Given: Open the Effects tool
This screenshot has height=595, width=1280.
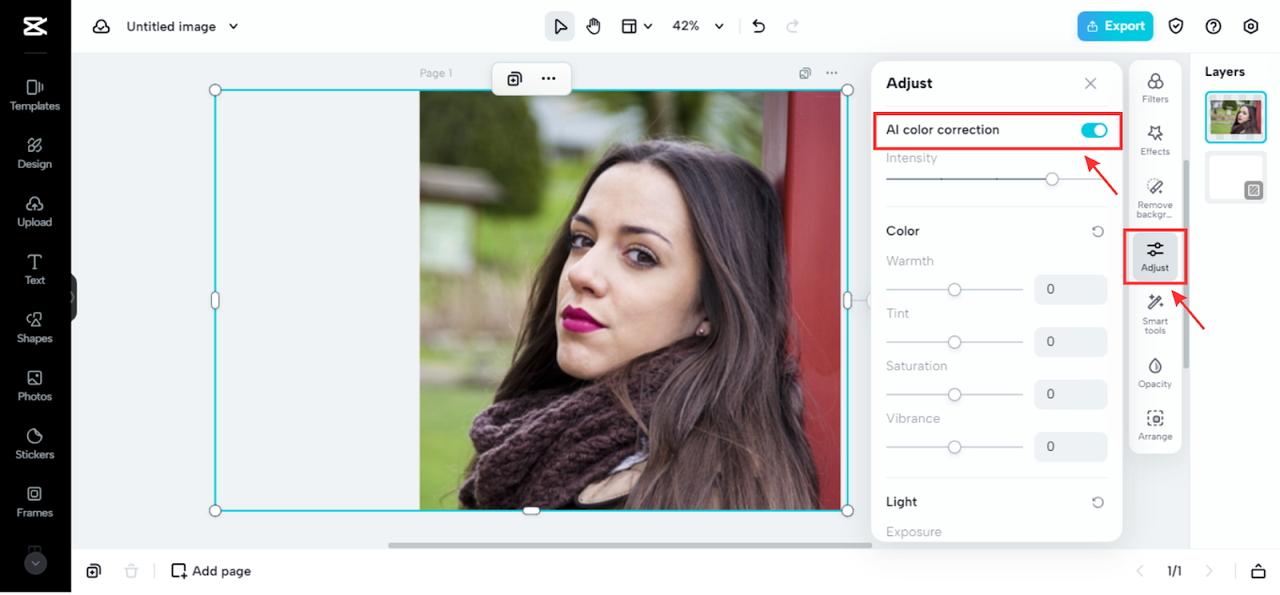Looking at the screenshot, I should coord(1155,141).
